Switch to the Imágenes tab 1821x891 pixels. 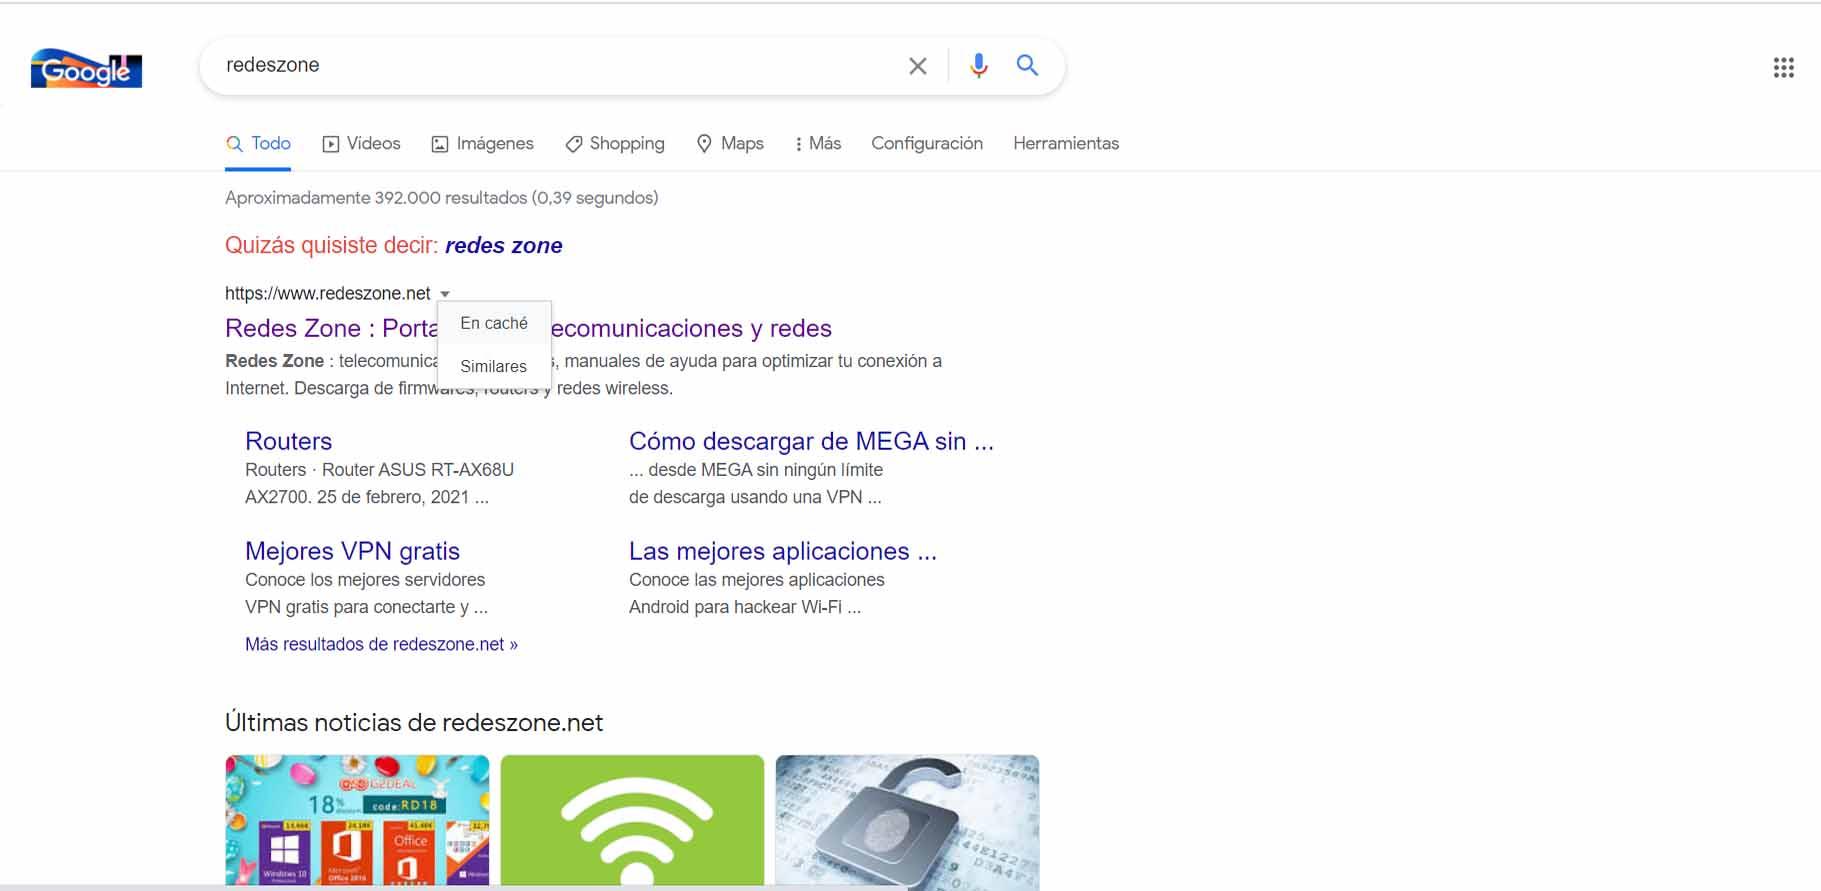coord(482,144)
